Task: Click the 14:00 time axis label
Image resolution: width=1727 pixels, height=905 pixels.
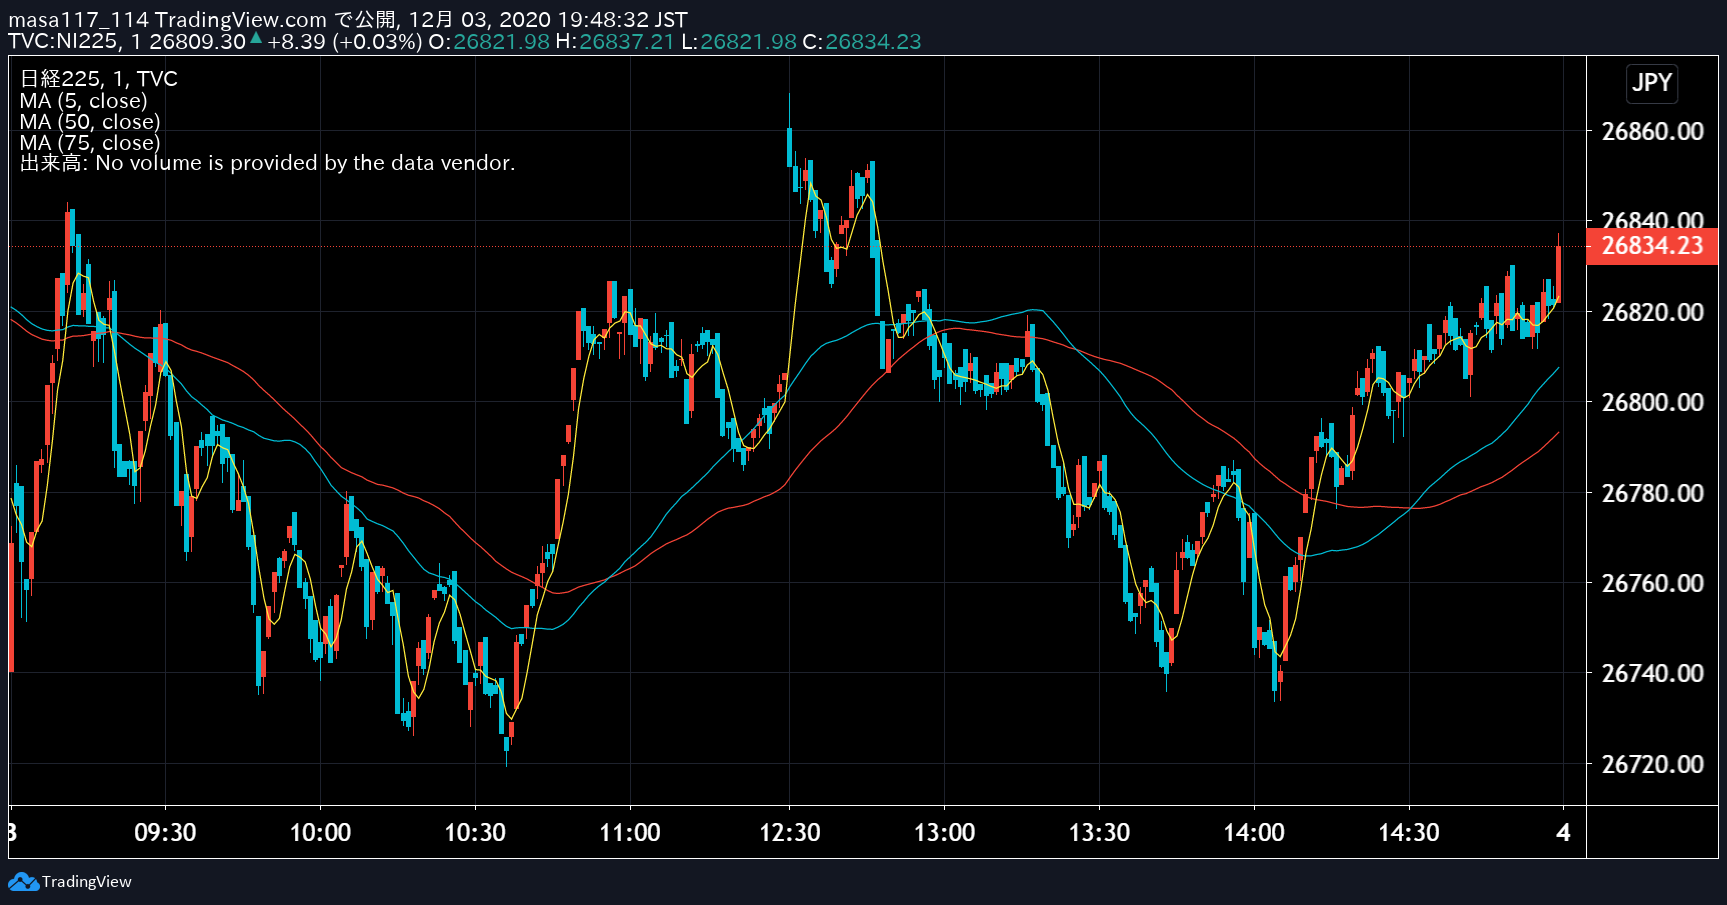Action: pyautogui.click(x=1254, y=833)
